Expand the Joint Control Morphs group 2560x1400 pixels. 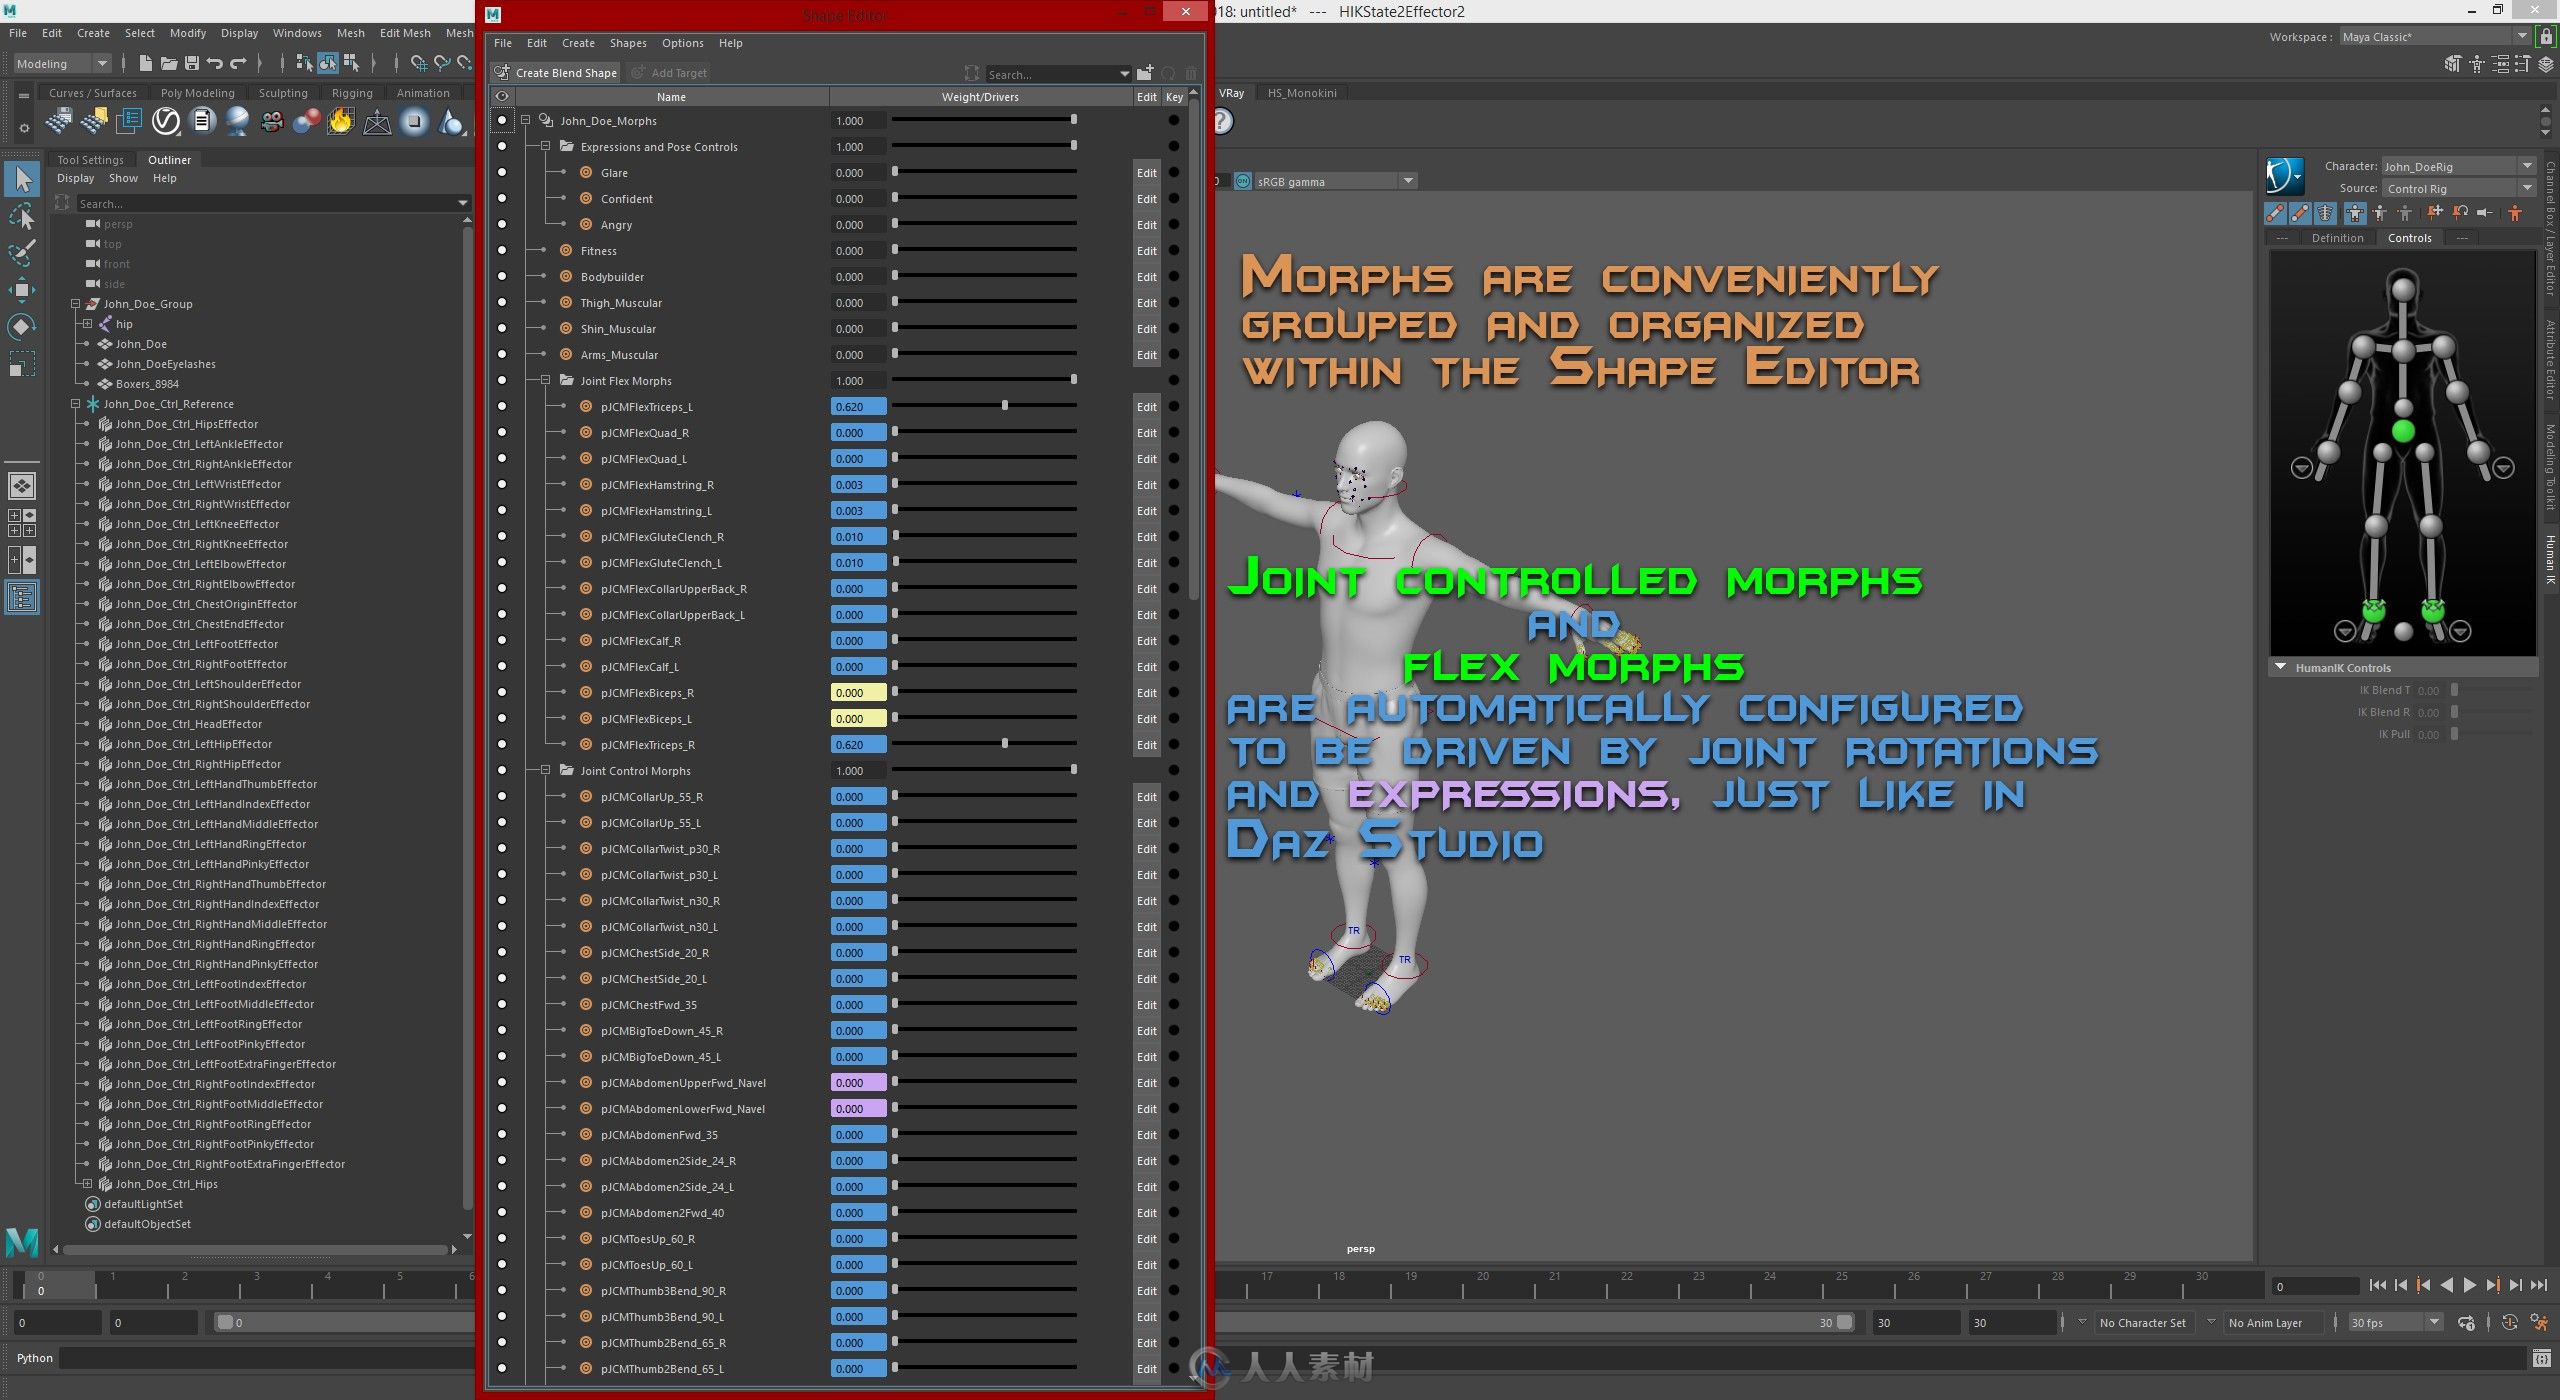tap(545, 769)
